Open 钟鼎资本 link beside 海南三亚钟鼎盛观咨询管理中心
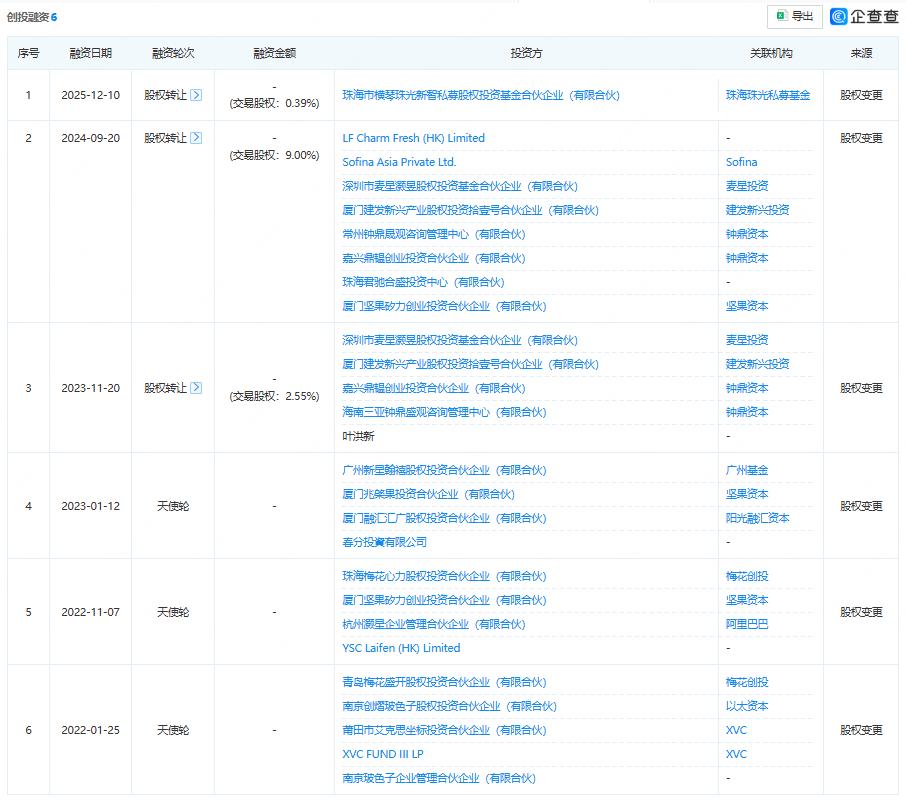The height and width of the screenshot is (804, 906). pyautogui.click(x=747, y=412)
